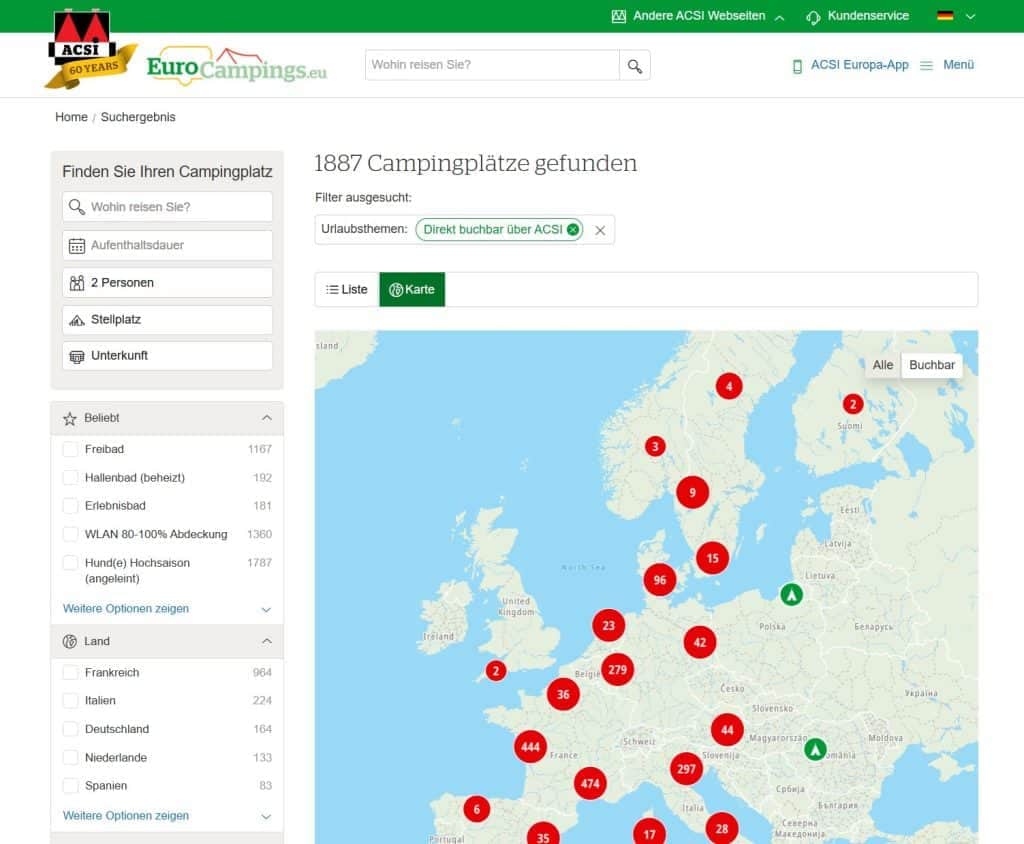Collapse the Beliebt filter section

pos(167,418)
